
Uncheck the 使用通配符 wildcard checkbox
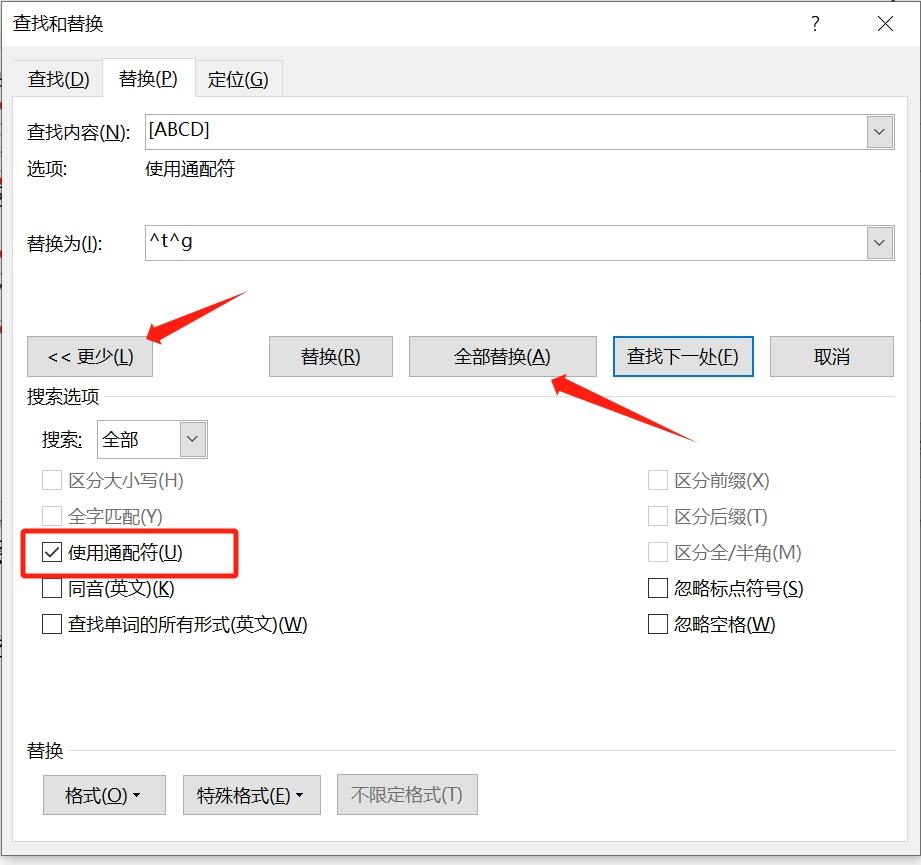pos(51,552)
